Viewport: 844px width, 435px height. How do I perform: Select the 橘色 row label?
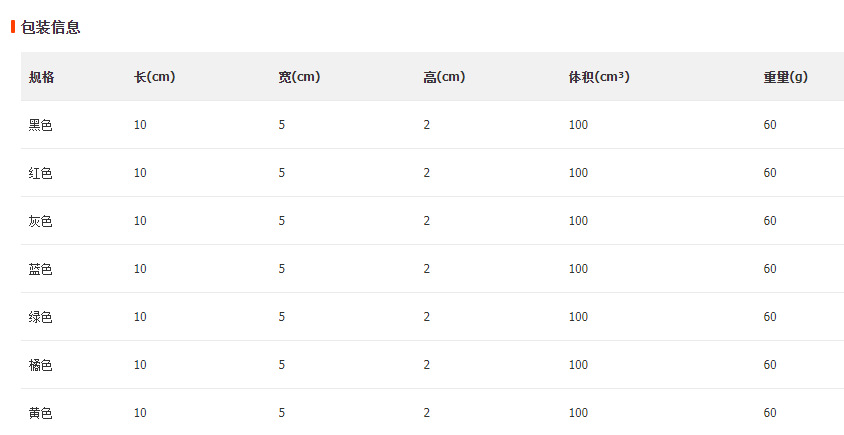coord(40,365)
